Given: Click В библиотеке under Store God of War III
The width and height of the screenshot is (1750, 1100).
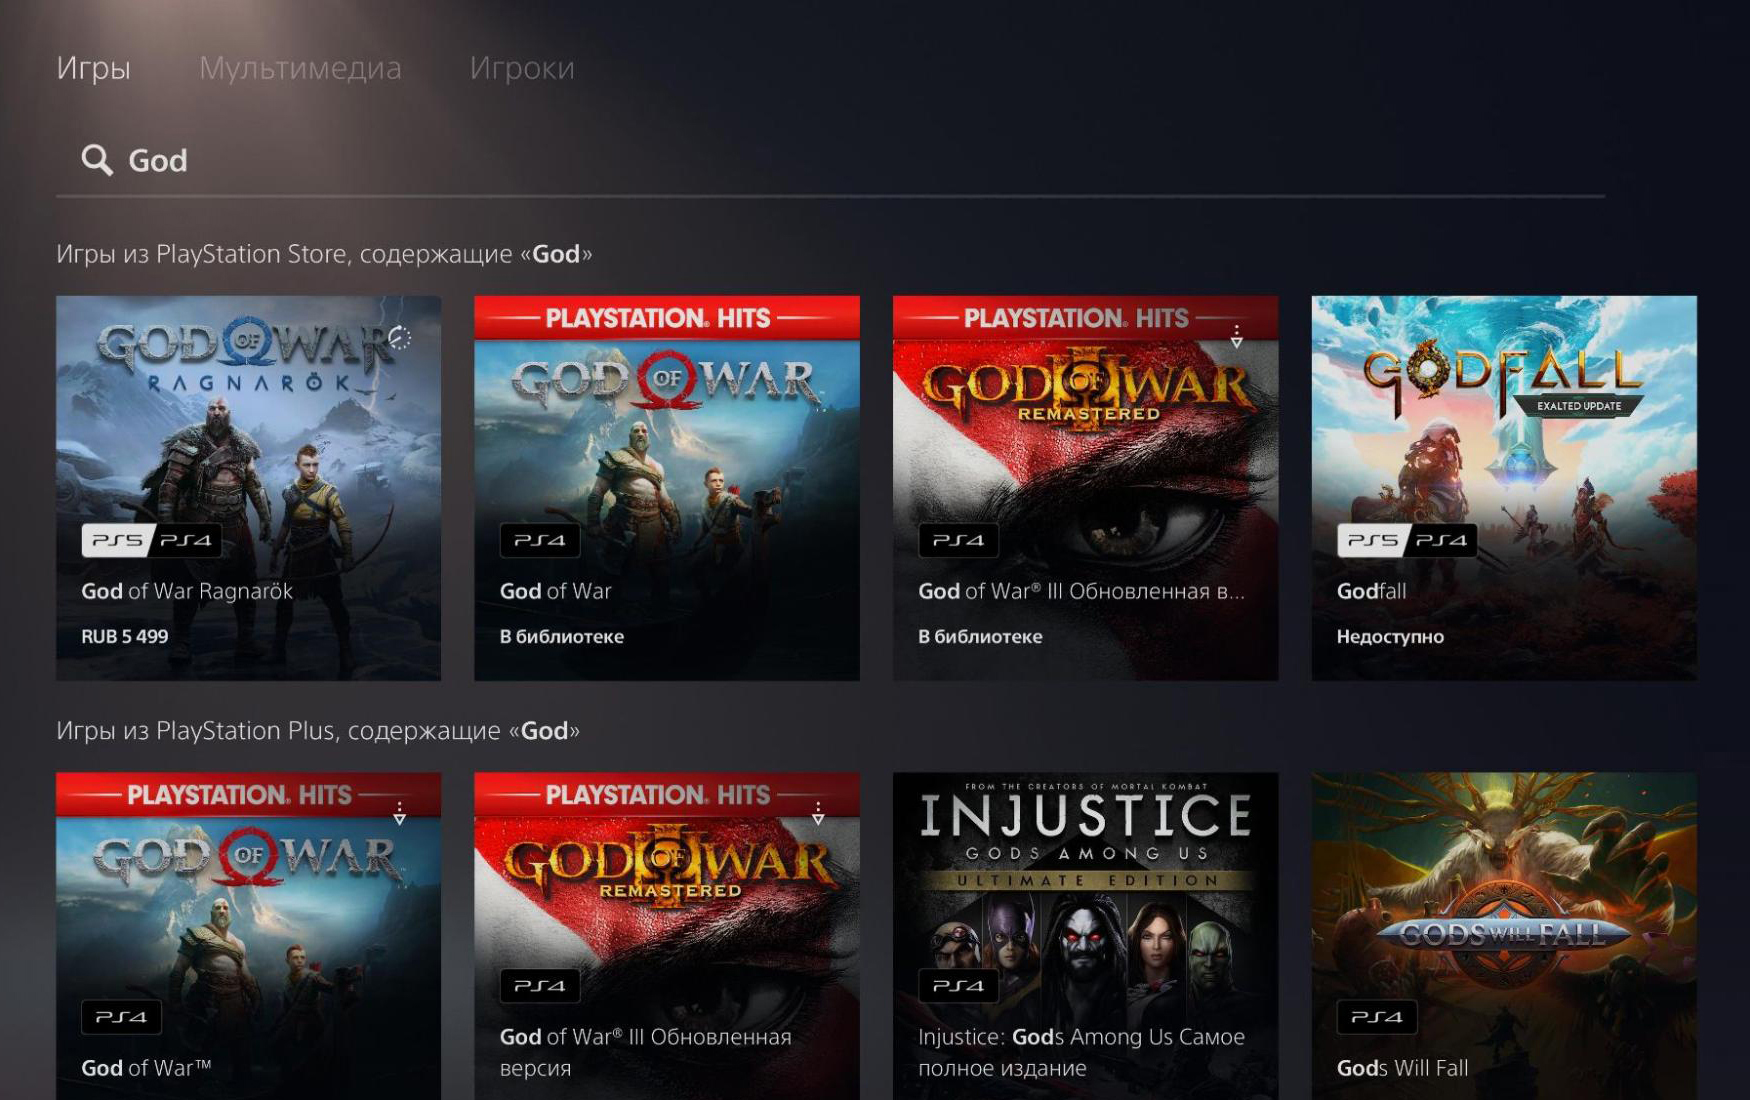Looking at the screenshot, I should (980, 637).
